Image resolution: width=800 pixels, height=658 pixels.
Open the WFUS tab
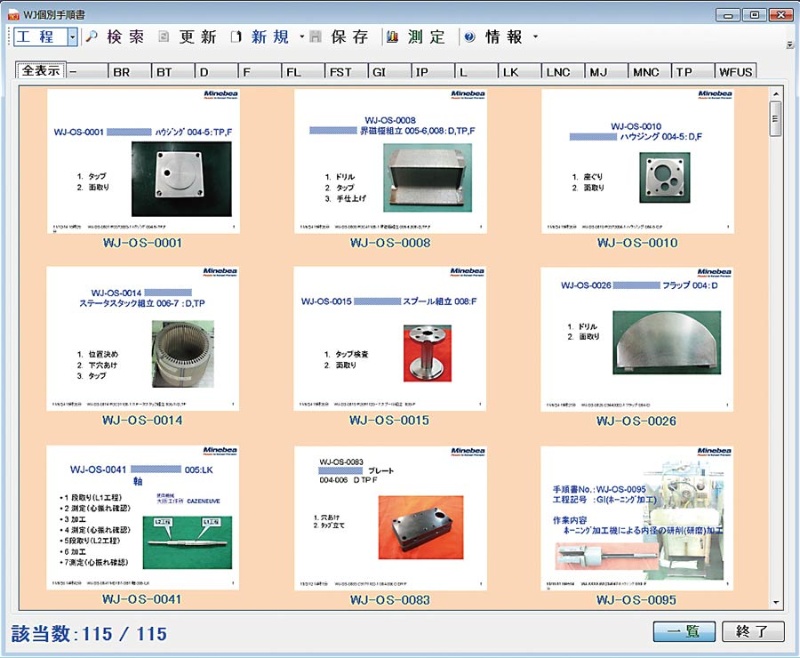[x=735, y=72]
